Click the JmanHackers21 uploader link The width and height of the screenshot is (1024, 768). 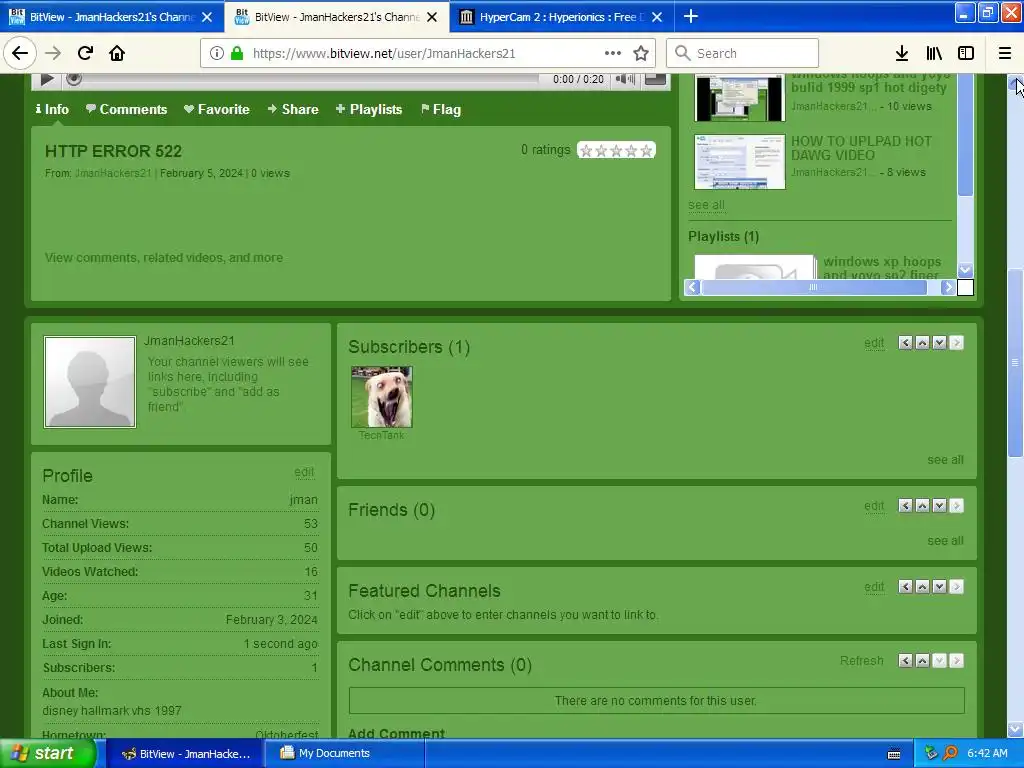pyautogui.click(x=113, y=173)
